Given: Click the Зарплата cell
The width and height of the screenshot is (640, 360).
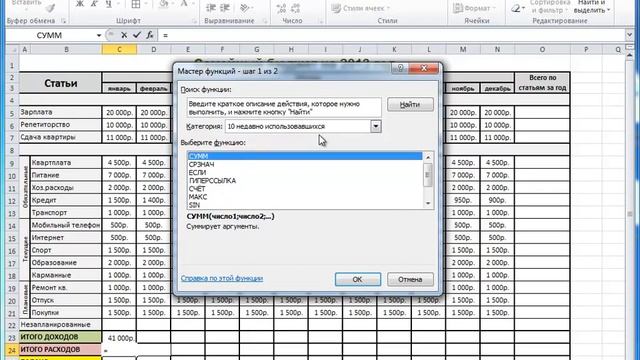Looking at the screenshot, I should tap(60, 112).
